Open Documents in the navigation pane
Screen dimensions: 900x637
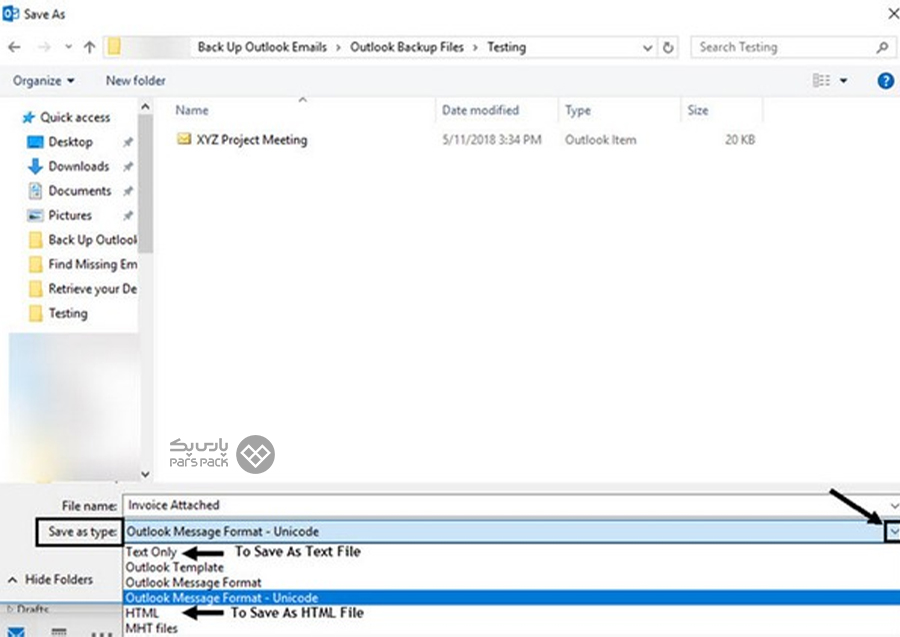click(69, 191)
